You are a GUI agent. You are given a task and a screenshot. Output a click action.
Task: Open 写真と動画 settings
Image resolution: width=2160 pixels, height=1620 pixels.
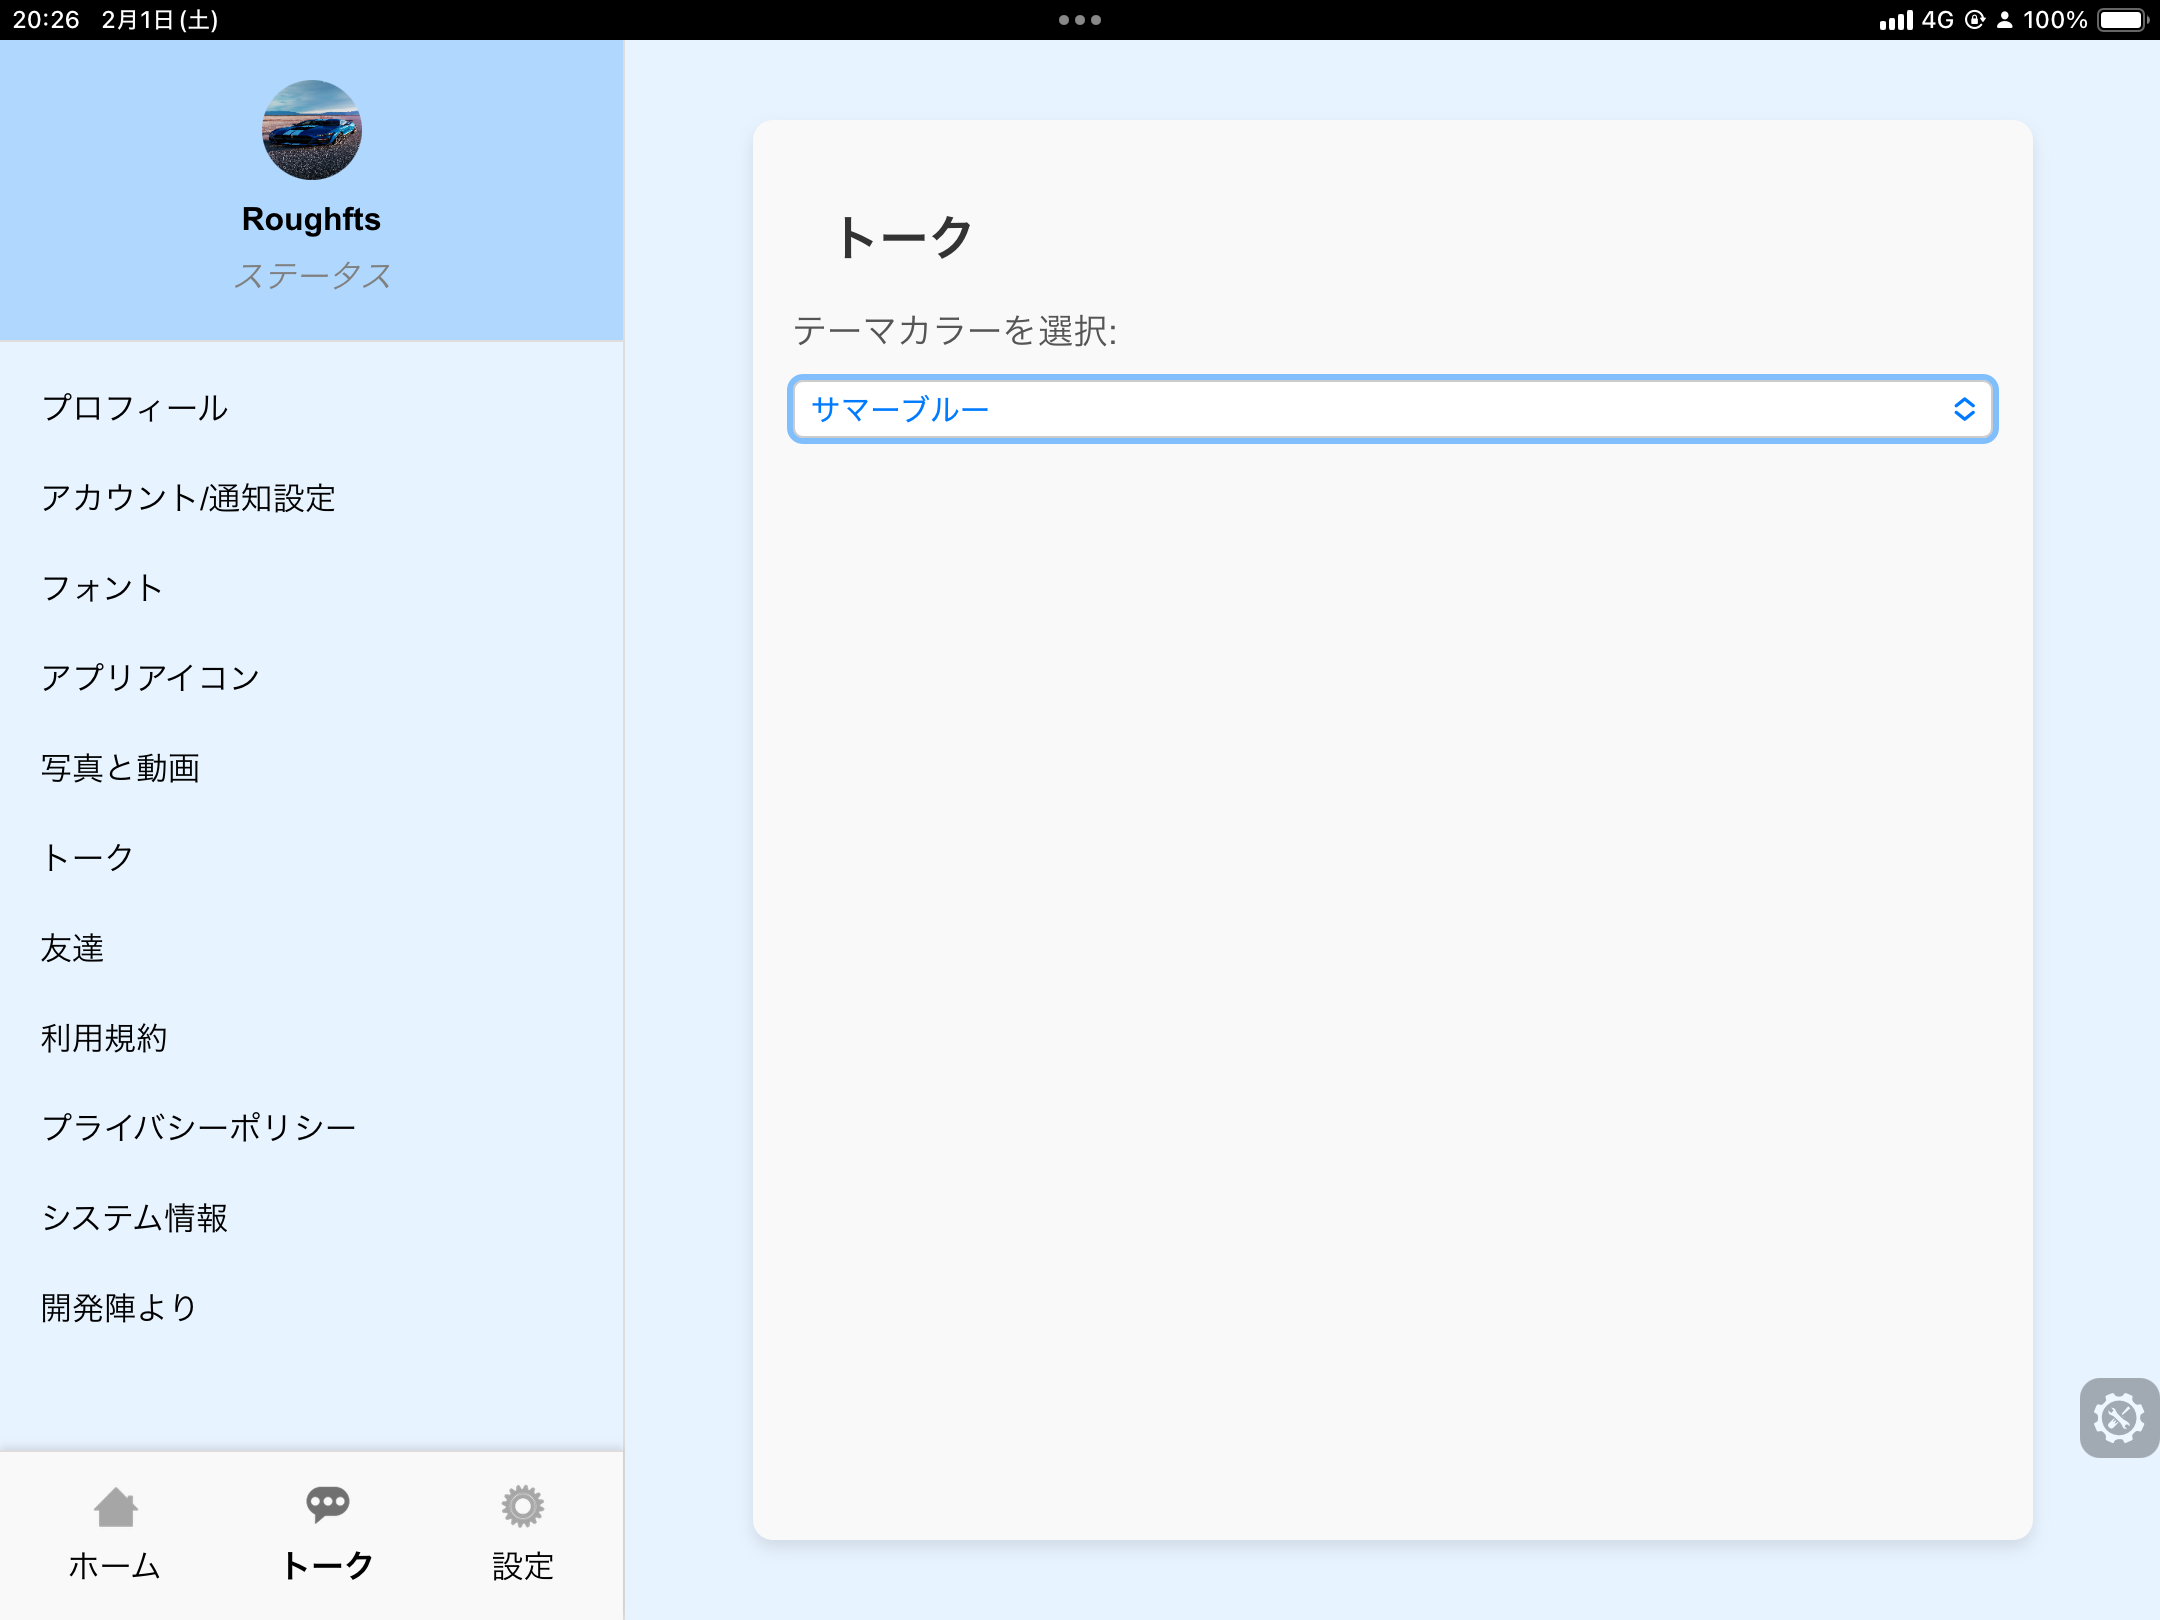pos(120,768)
